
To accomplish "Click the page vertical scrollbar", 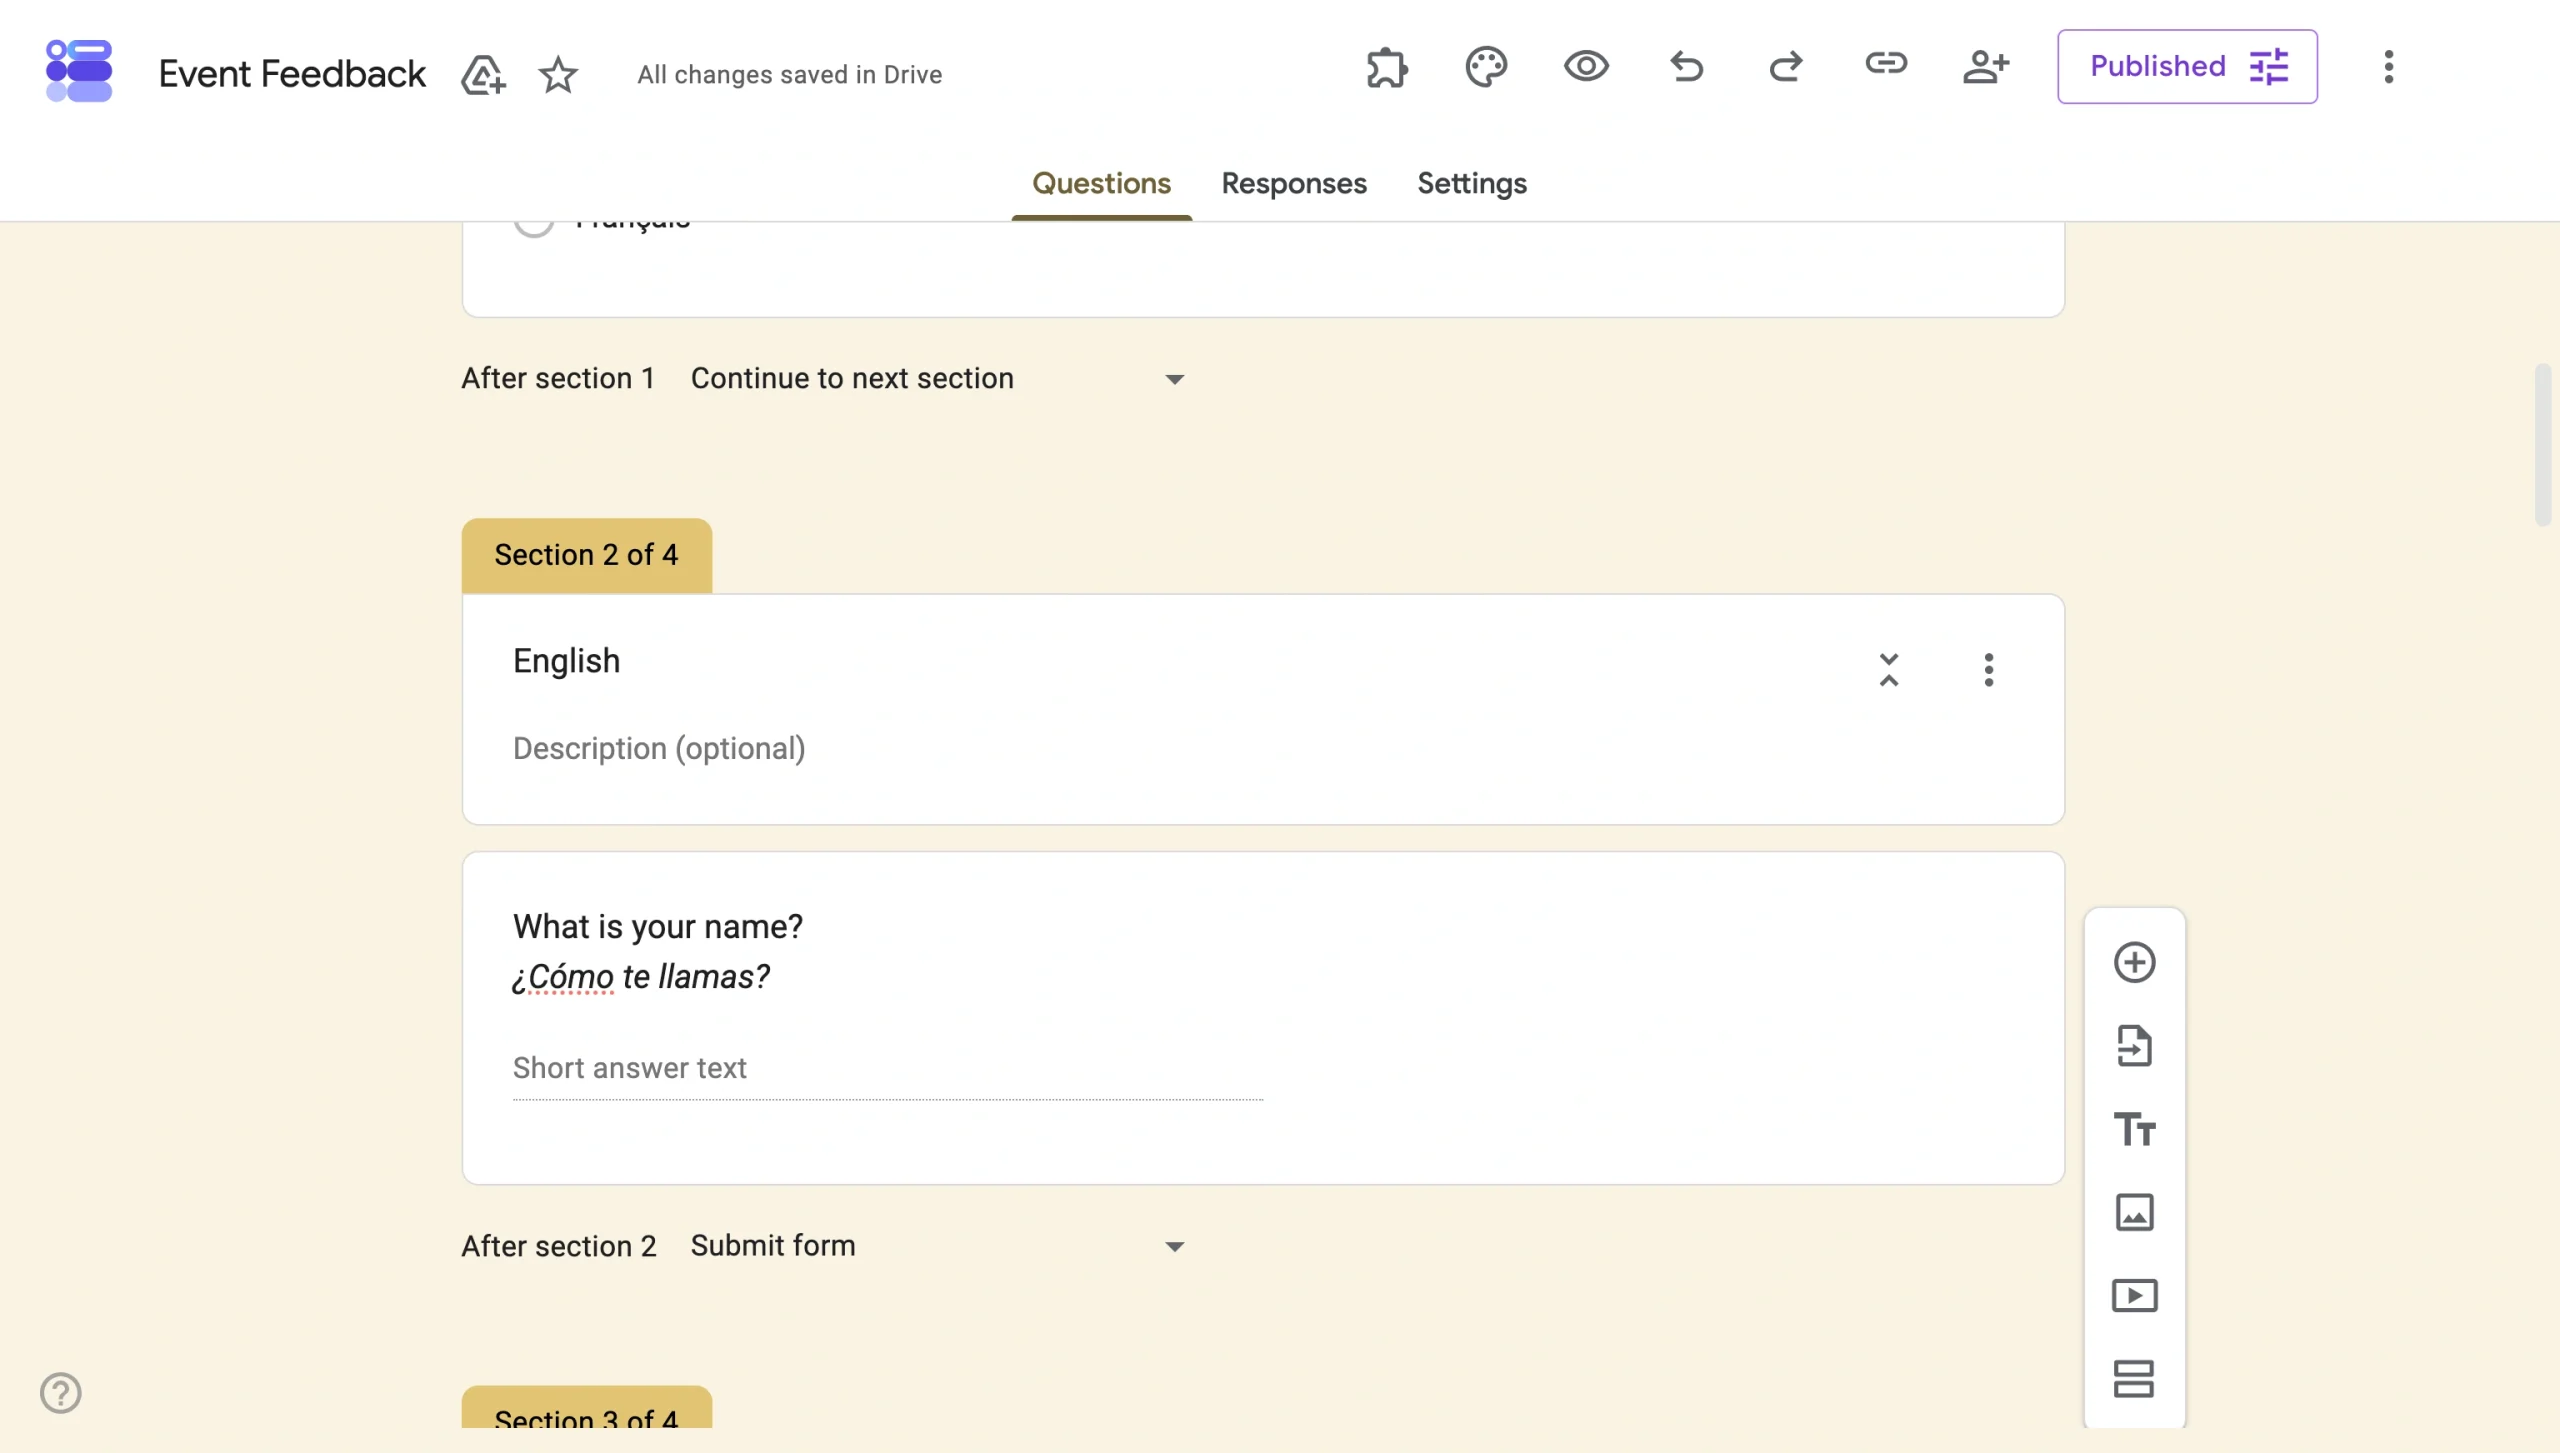I will [2543, 445].
